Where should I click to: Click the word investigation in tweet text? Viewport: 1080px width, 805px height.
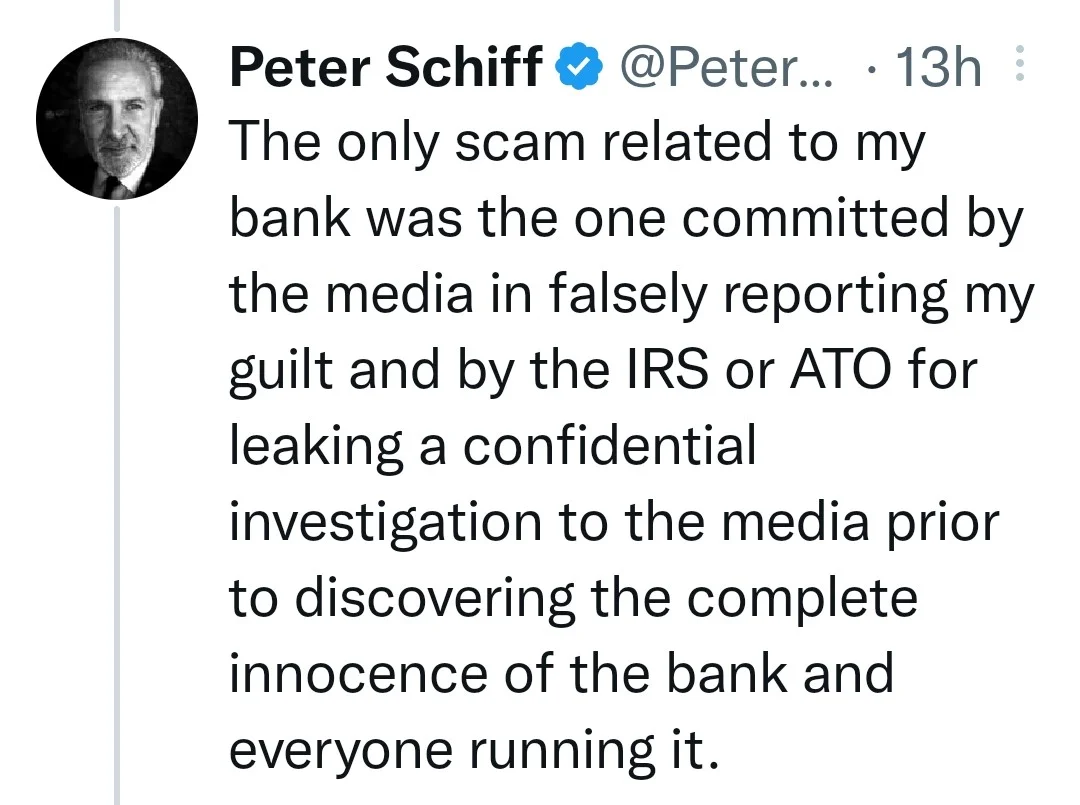point(386,523)
